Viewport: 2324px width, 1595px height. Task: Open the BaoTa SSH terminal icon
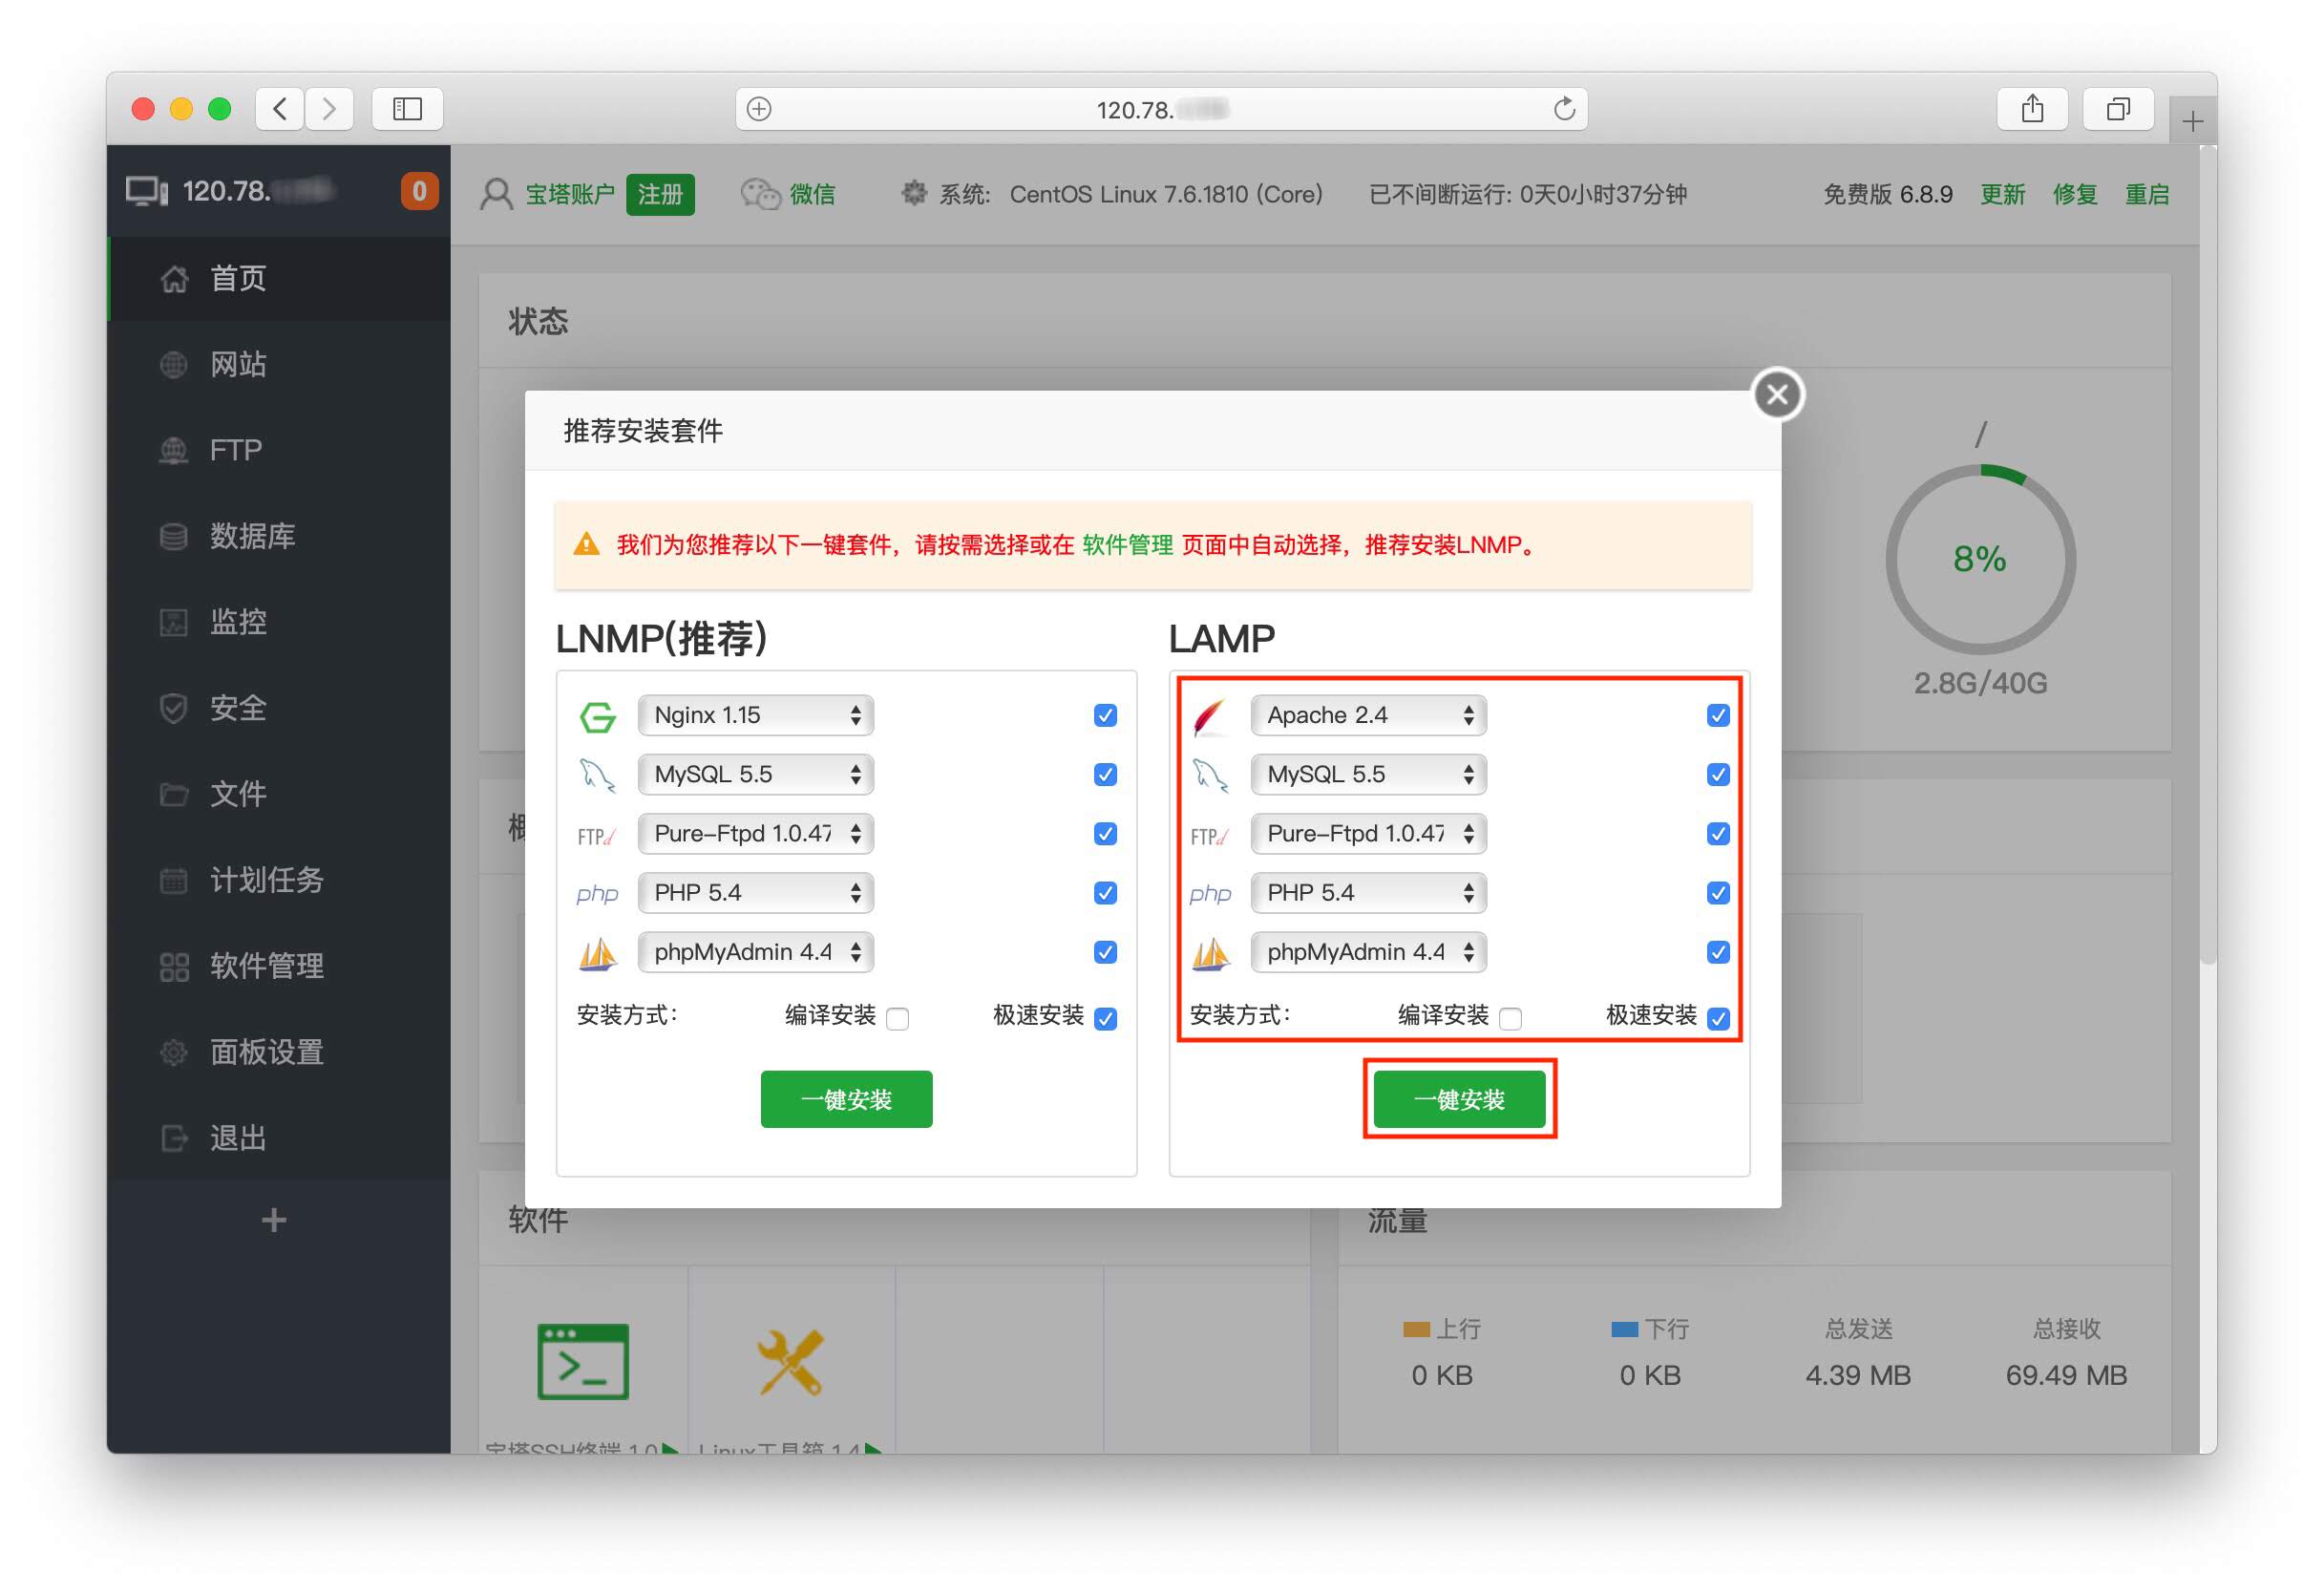582,1361
